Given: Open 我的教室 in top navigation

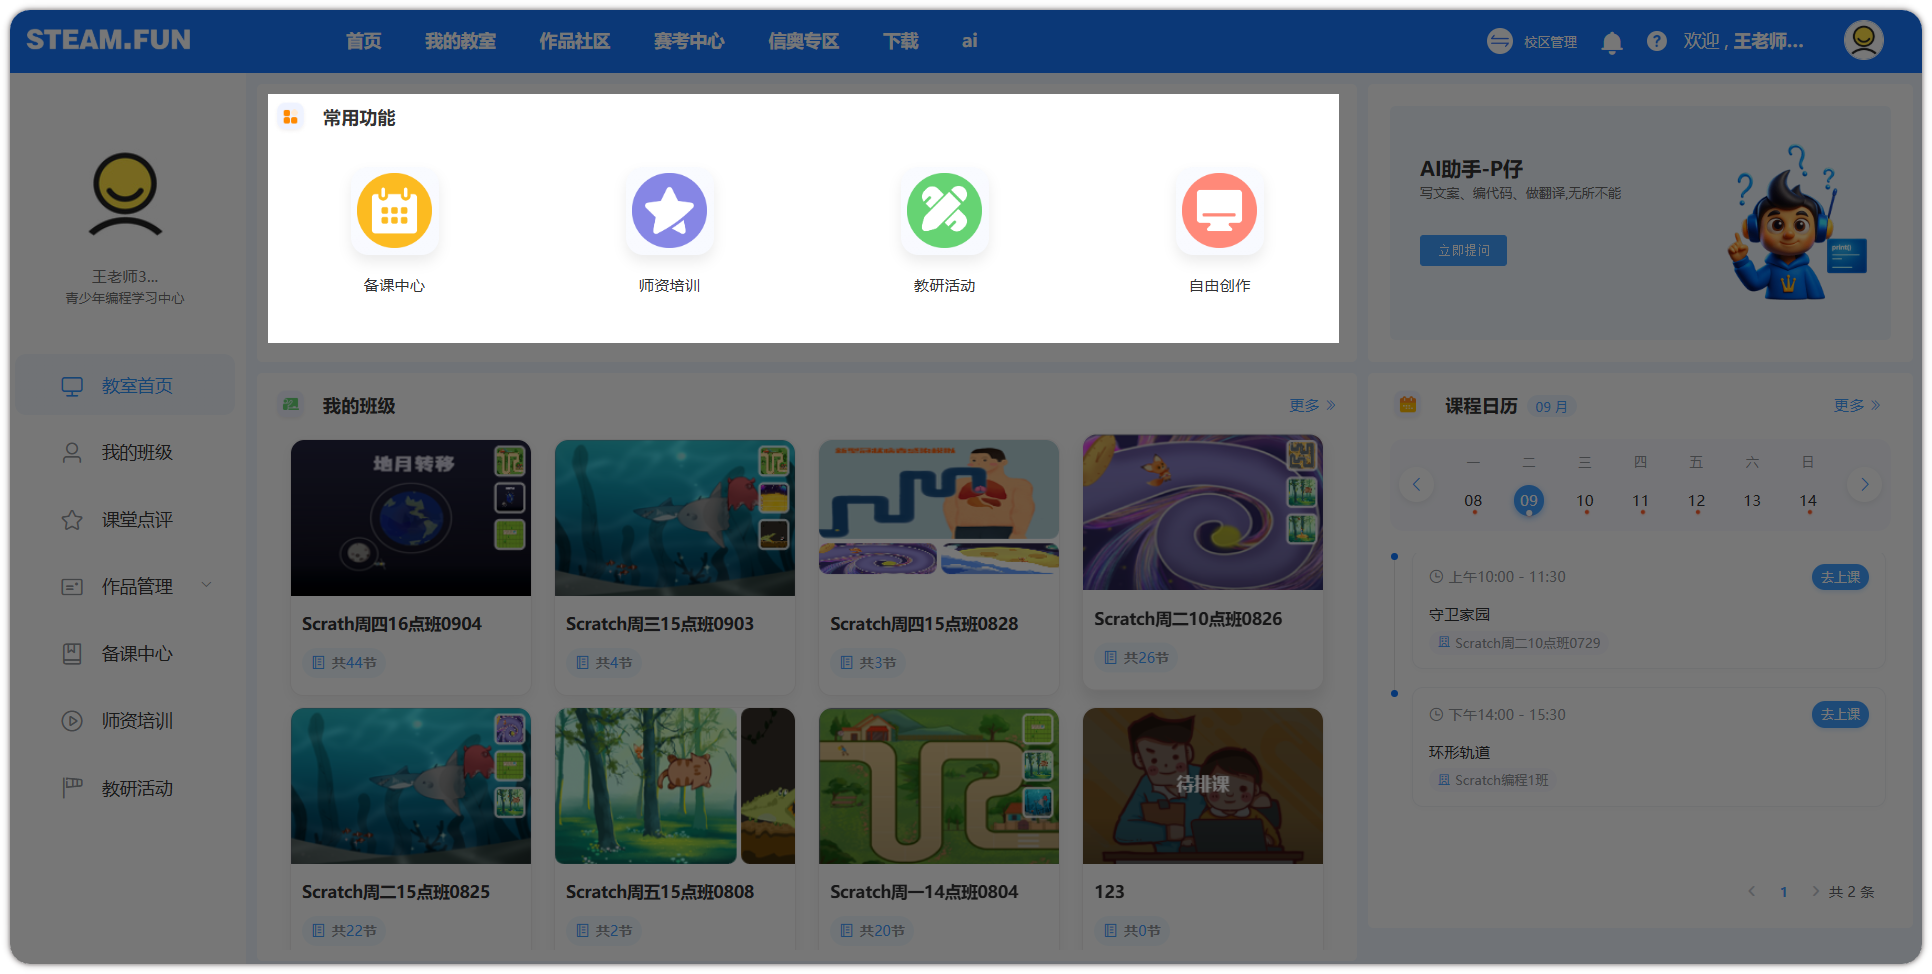Looking at the screenshot, I should (461, 41).
